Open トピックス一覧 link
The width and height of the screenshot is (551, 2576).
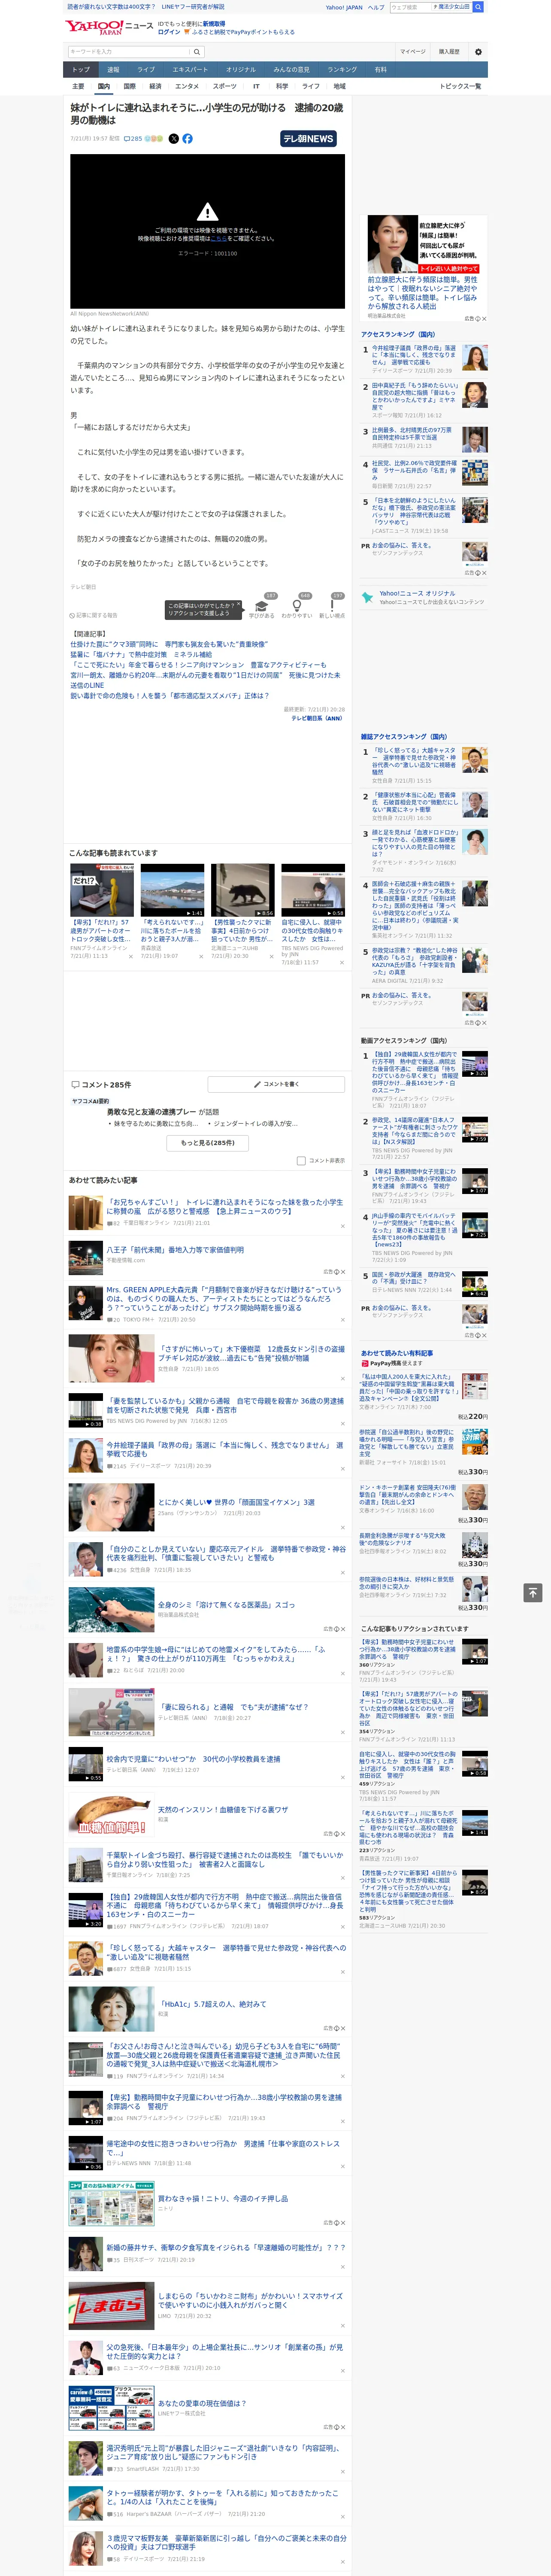[460, 86]
